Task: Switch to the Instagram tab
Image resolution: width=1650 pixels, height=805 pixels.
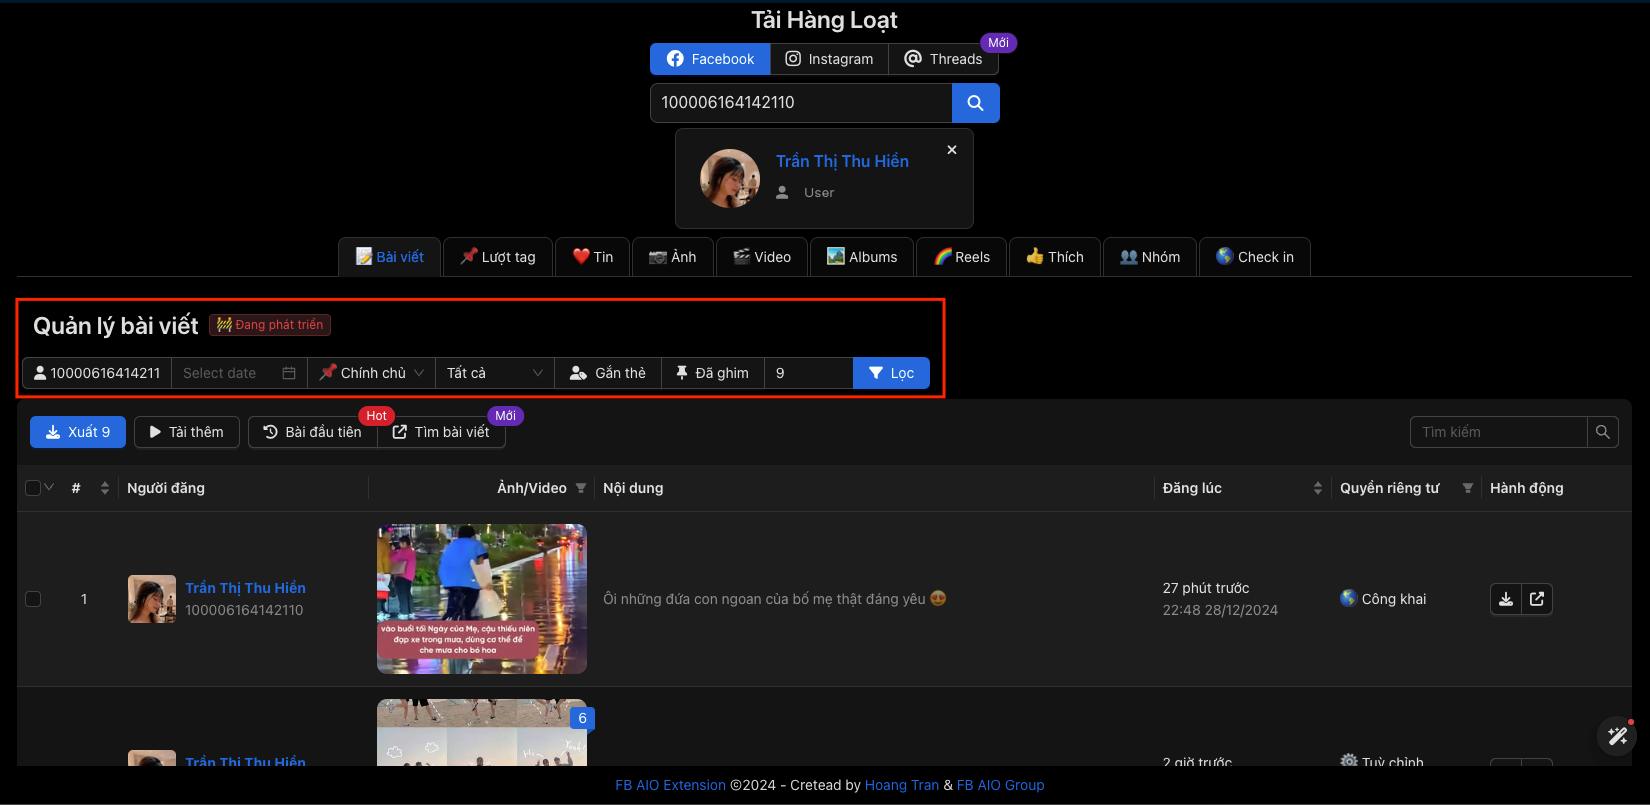Action: 829,59
